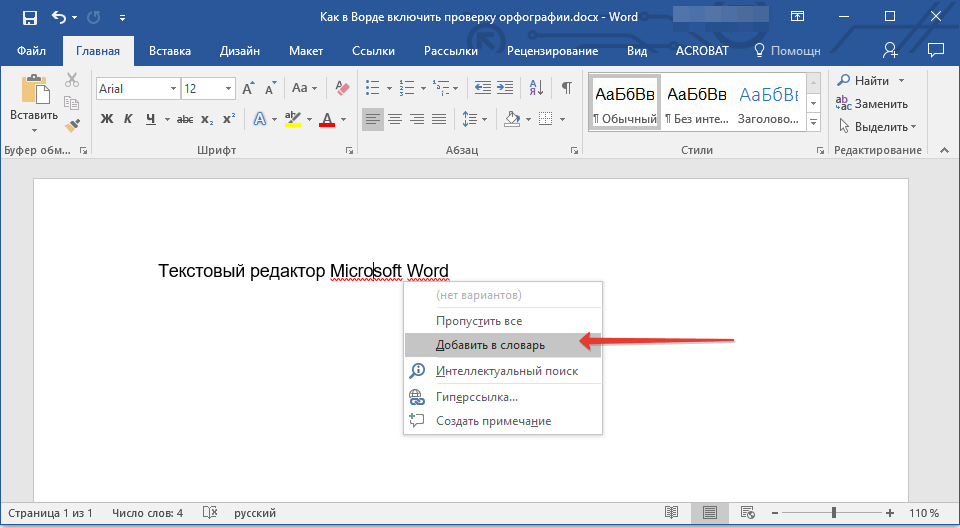Toggle bold formatting with the Ж button
Viewport: 960px width, 528px height.
(x=107, y=119)
